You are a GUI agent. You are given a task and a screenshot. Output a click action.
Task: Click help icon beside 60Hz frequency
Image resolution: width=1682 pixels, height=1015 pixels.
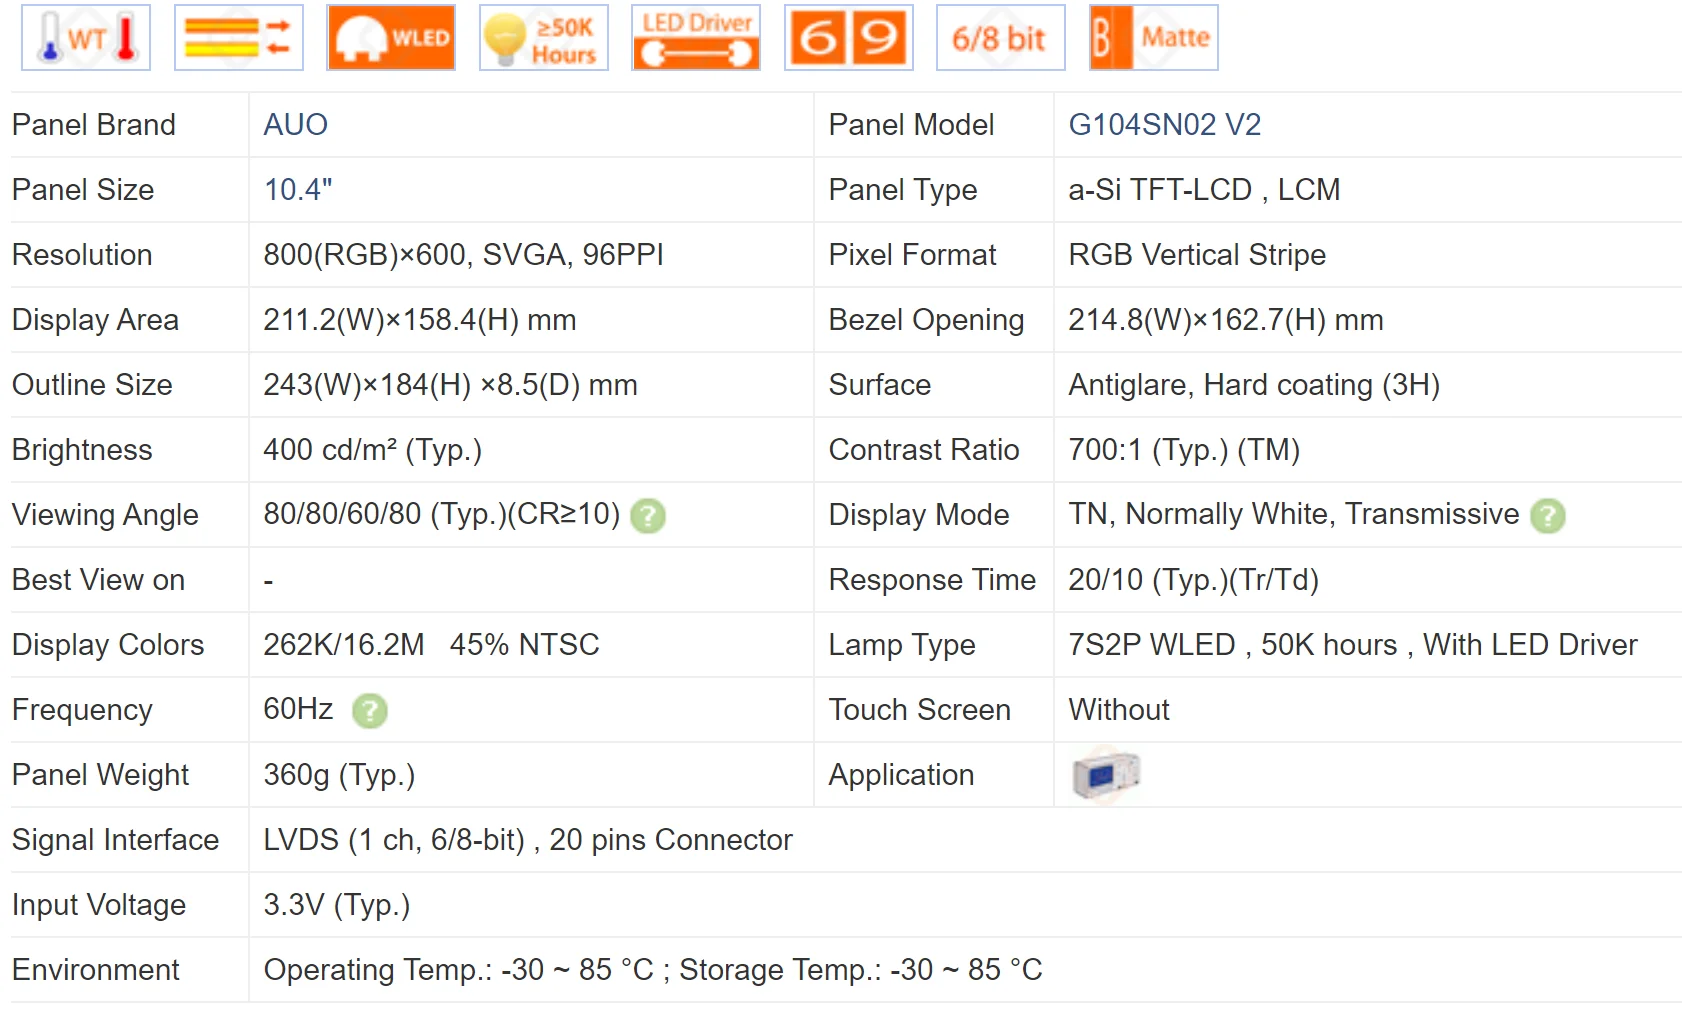(x=370, y=711)
